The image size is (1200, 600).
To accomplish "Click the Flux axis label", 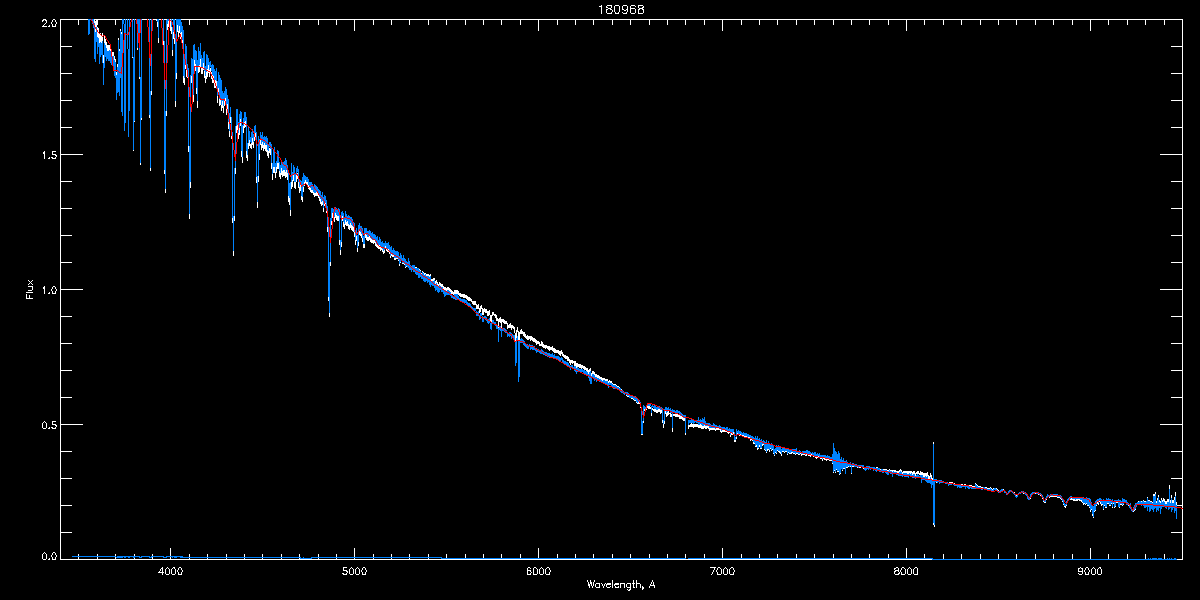I will [x=29, y=290].
